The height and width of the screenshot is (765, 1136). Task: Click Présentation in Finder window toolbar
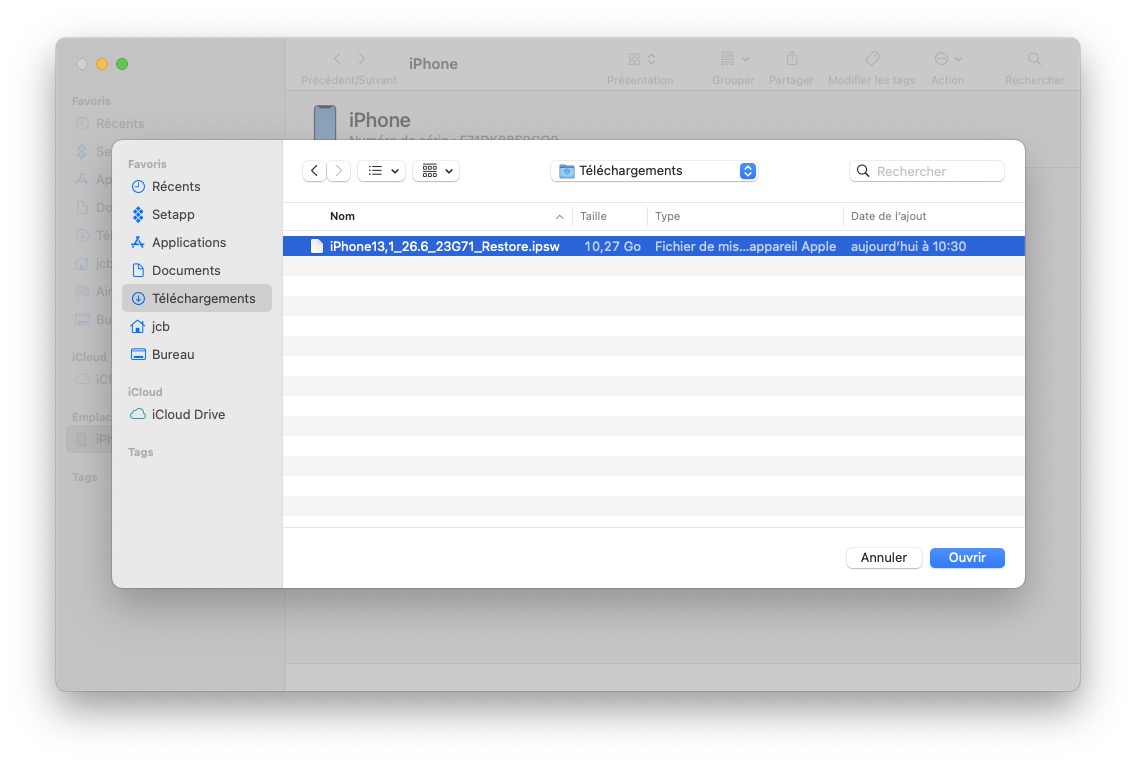point(640,68)
